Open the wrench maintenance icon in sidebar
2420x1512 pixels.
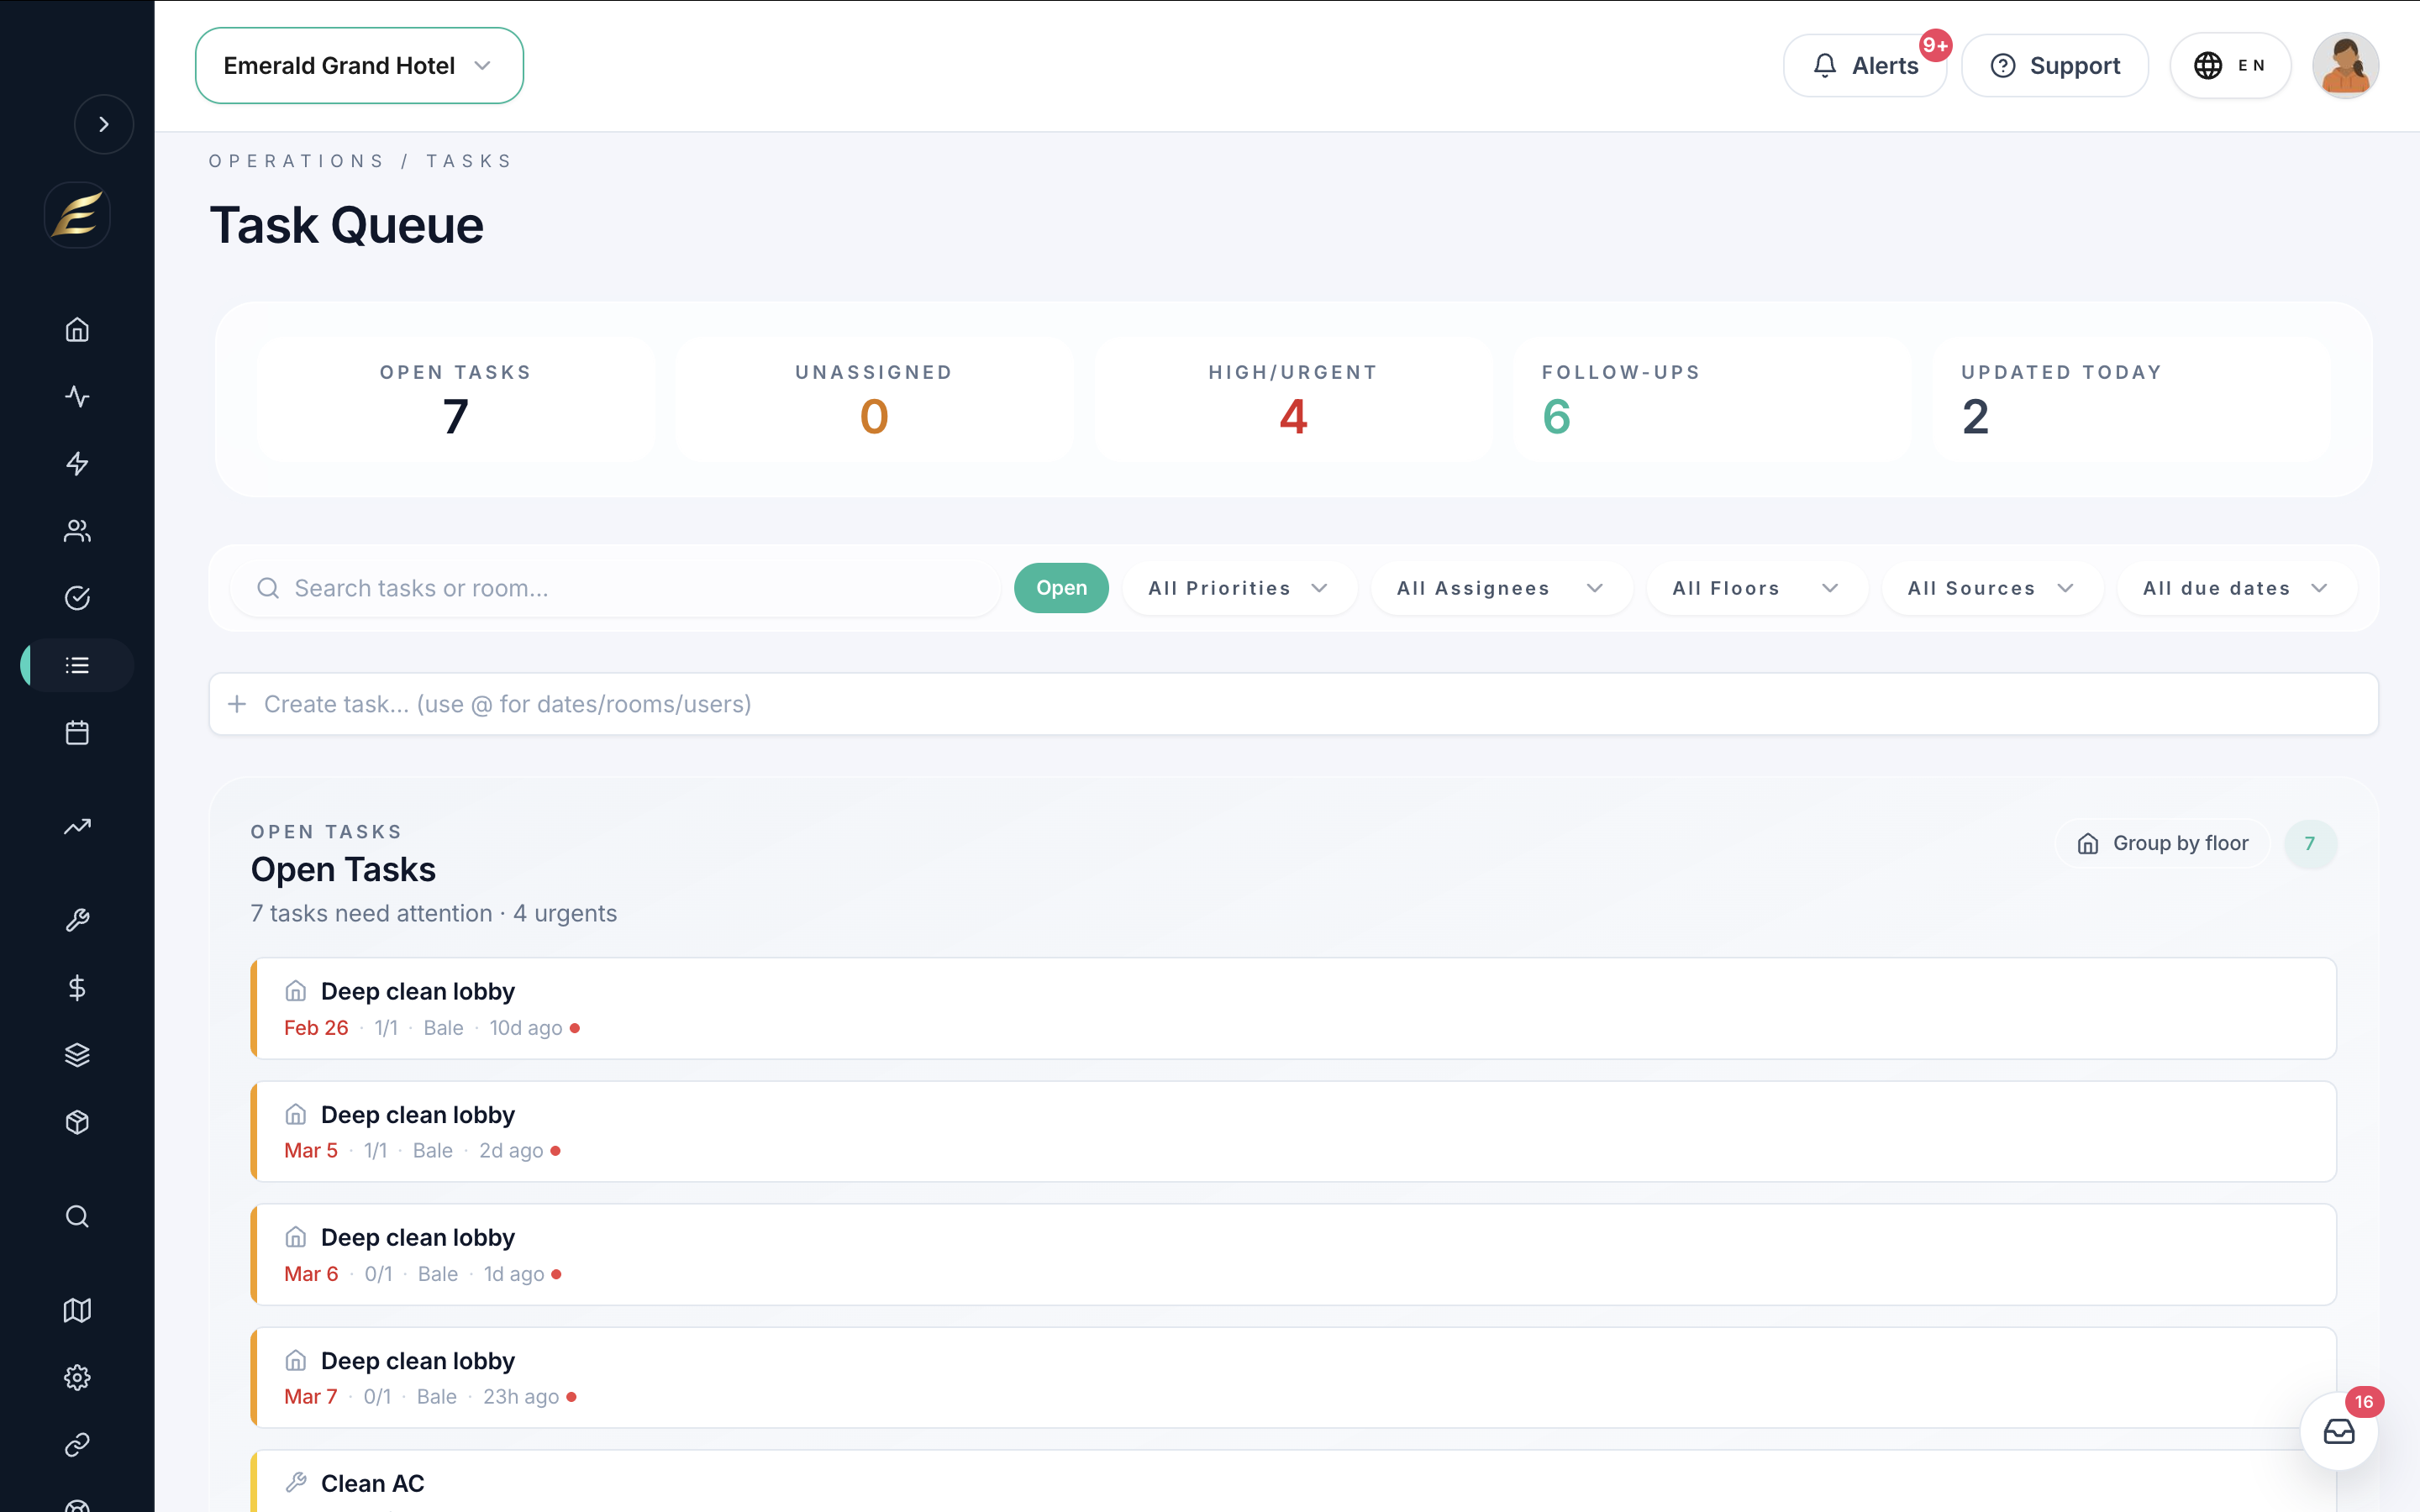(77, 920)
